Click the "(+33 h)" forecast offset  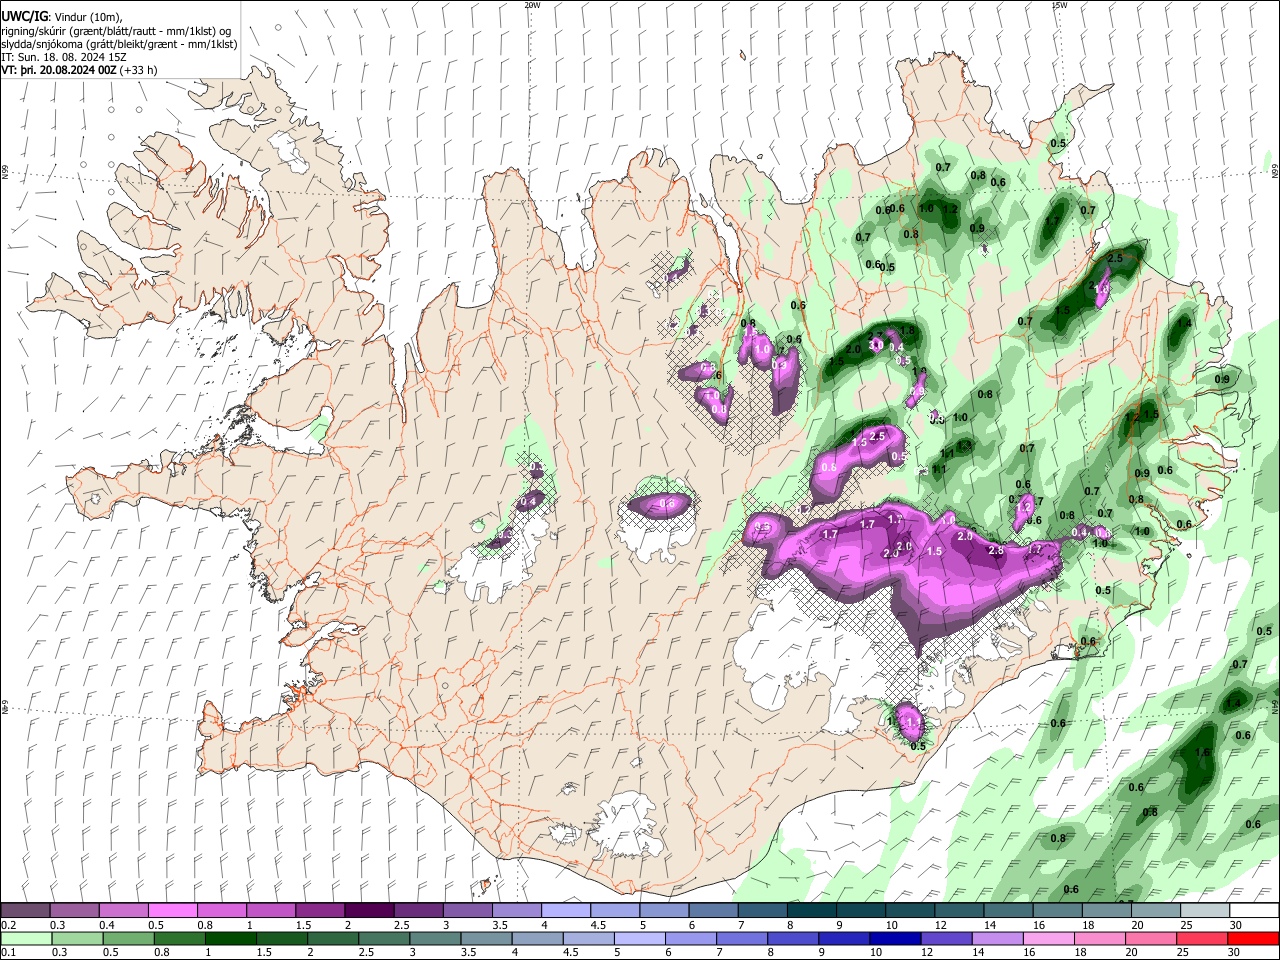point(138,71)
